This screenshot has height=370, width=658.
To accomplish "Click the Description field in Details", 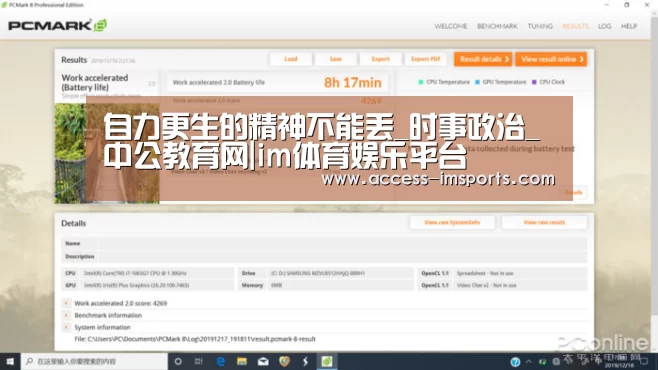I will (x=343, y=256).
